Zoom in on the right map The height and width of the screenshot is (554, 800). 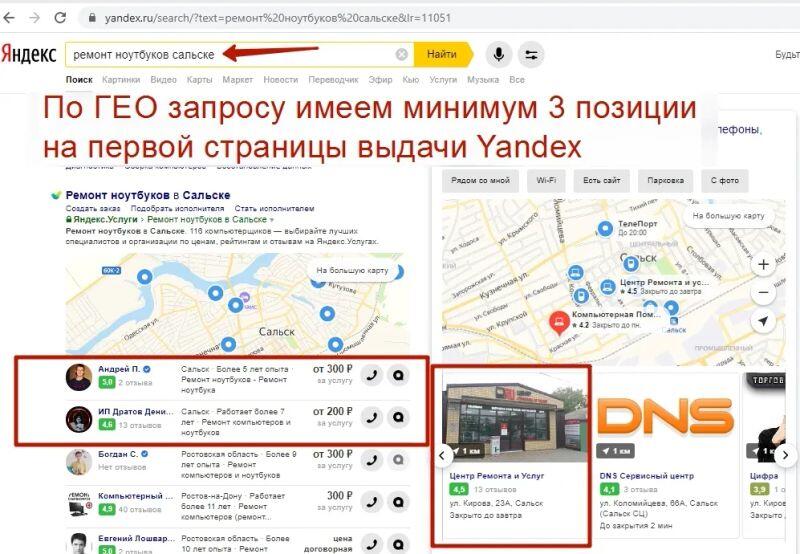pos(763,265)
